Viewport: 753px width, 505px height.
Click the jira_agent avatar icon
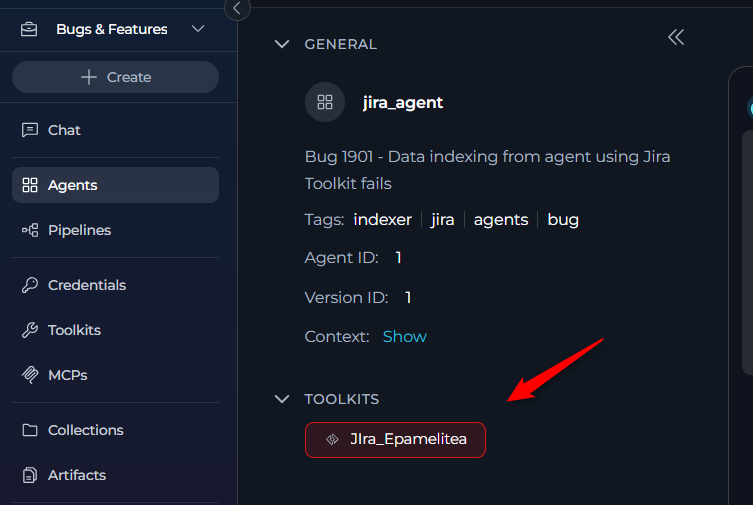325,102
